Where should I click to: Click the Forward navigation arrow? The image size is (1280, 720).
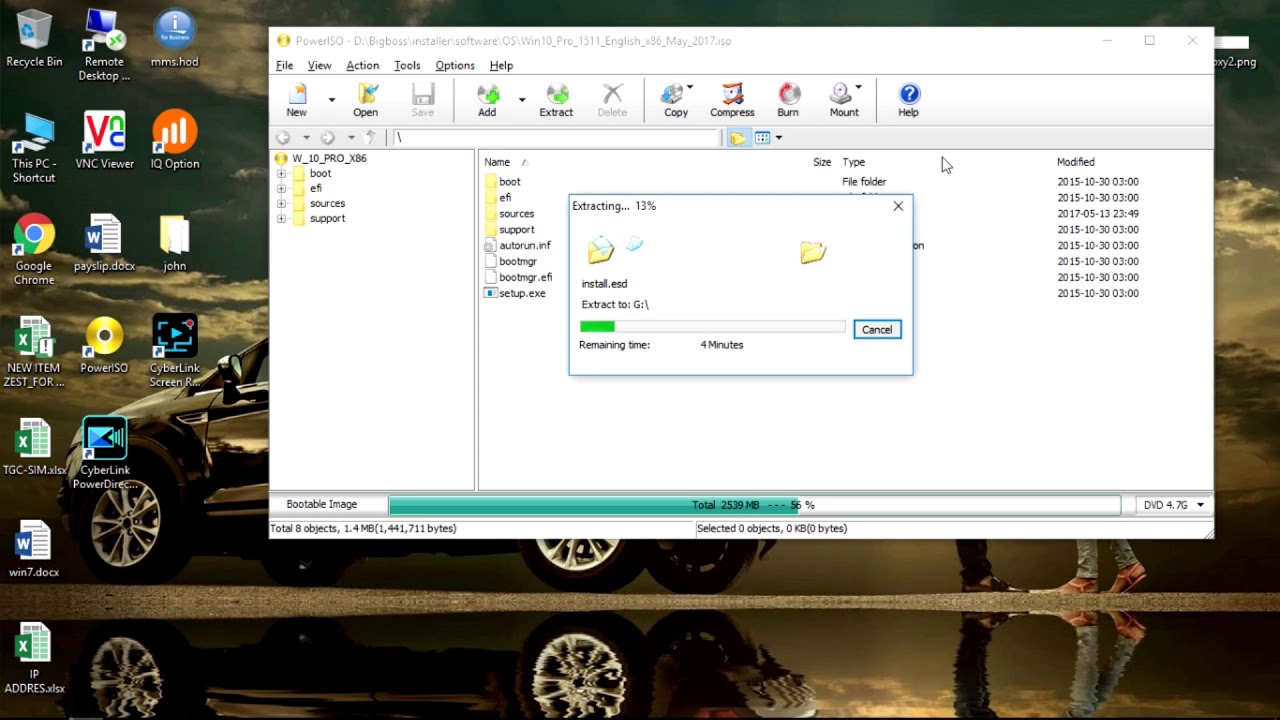click(327, 137)
